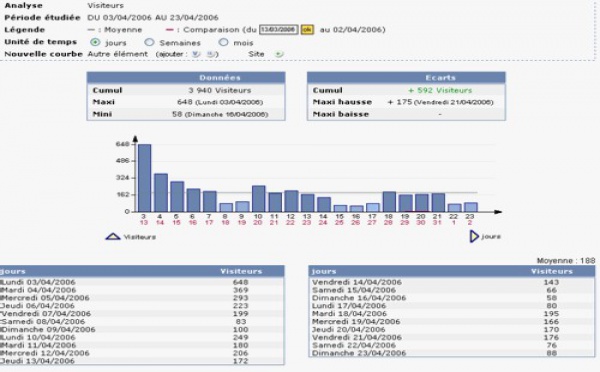Viewport: 600px width, 372px height.
Task: Click the Données panel header
Action: point(186,78)
